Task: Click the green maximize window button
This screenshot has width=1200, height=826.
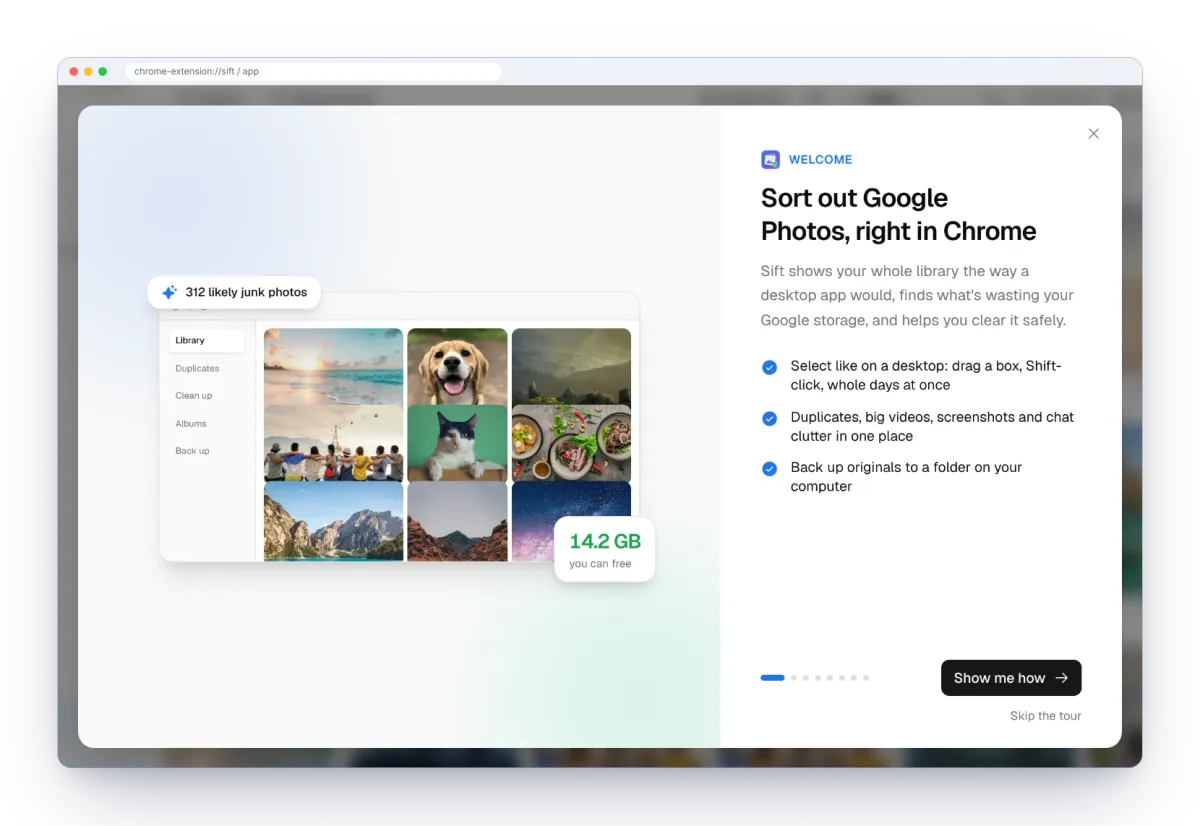Action: click(103, 72)
